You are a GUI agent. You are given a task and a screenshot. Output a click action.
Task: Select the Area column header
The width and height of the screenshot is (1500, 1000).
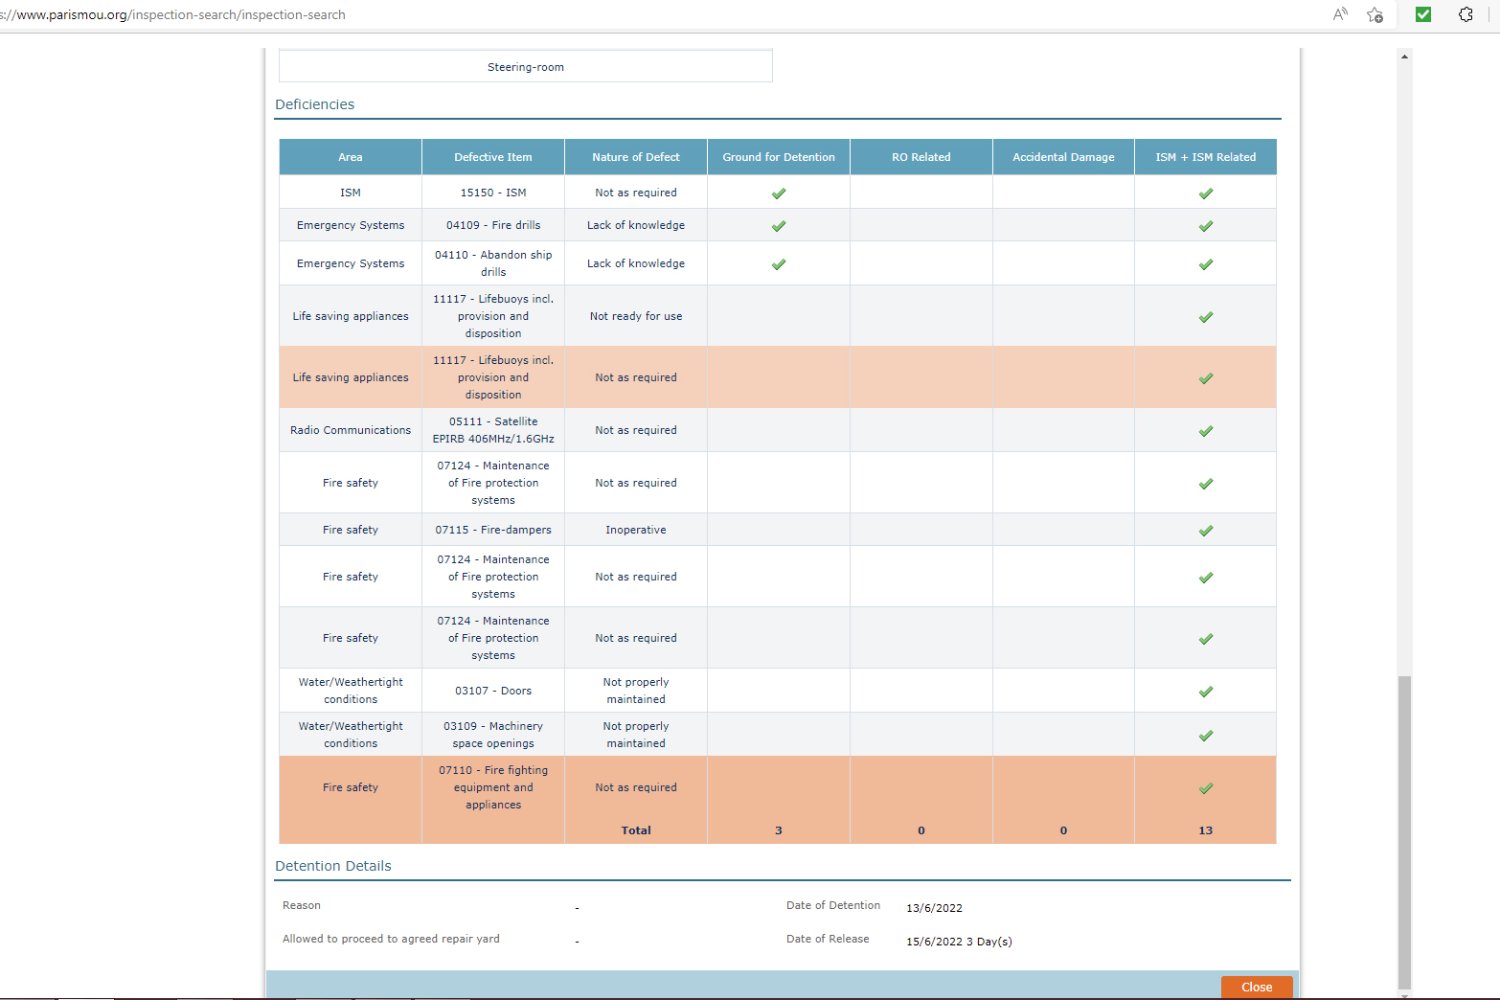(x=350, y=157)
